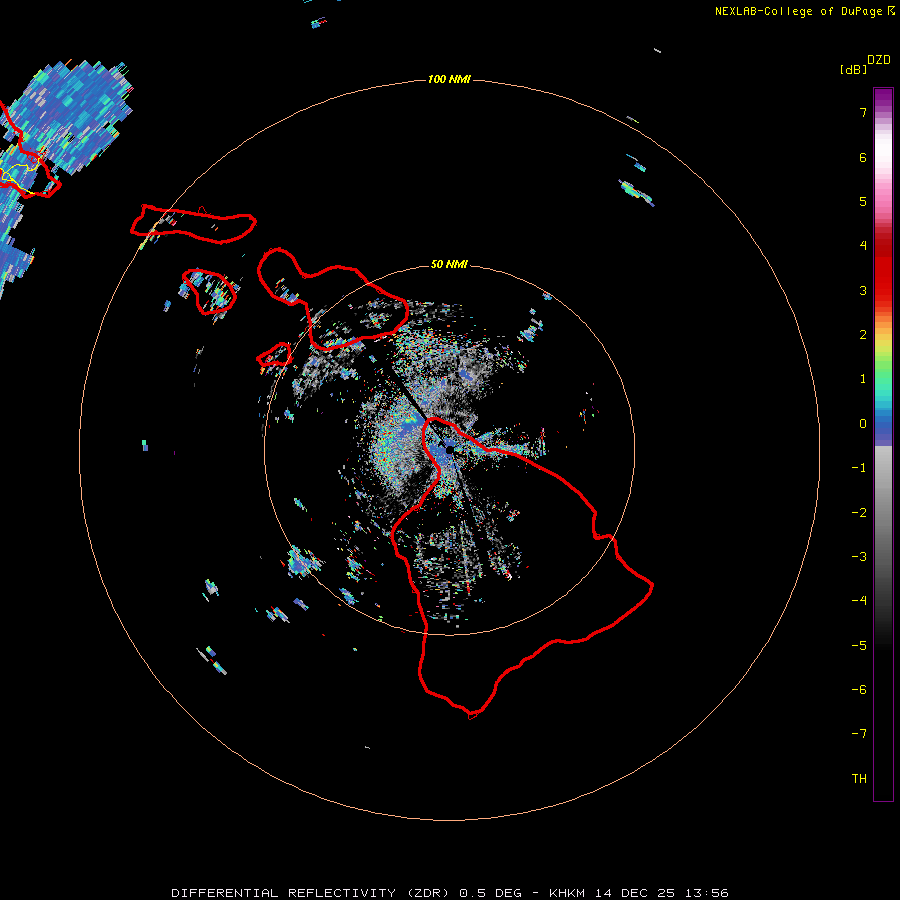Click the Differential Reflectivity (ZDR) title text
This screenshot has width=900, height=900.
pos(310,893)
